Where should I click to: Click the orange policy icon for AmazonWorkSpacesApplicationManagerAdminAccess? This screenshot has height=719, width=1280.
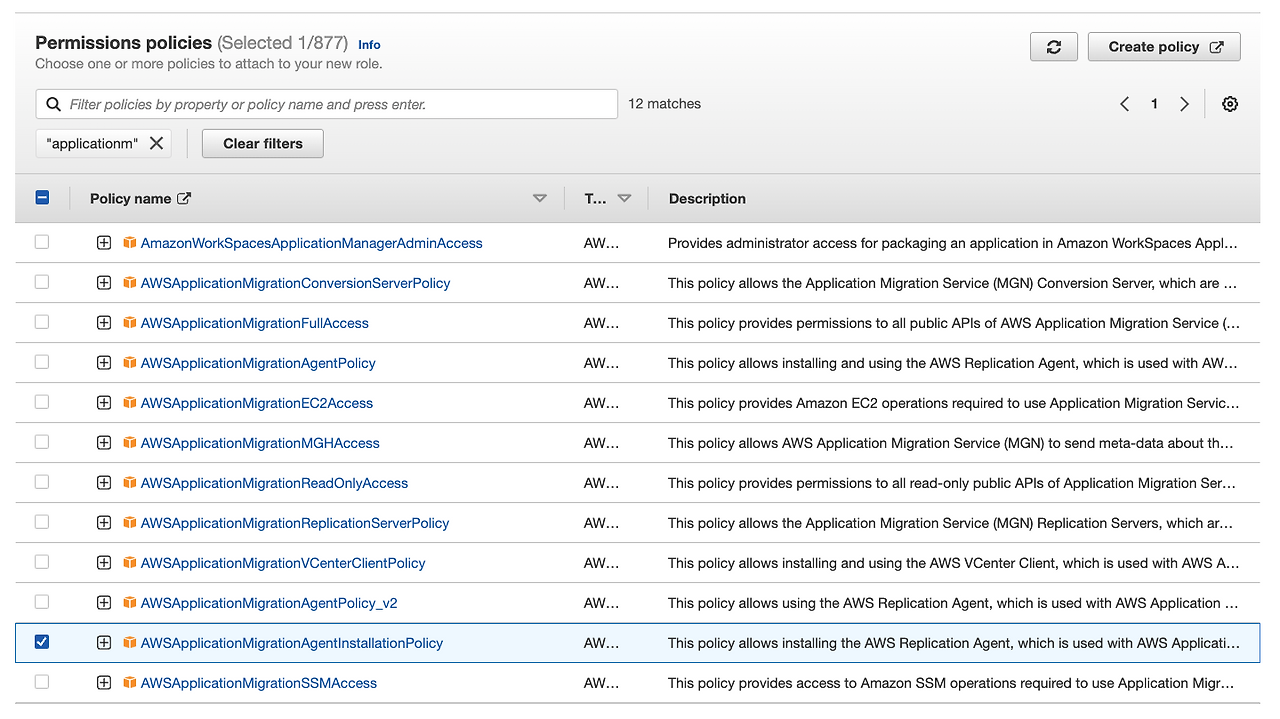[x=129, y=243]
